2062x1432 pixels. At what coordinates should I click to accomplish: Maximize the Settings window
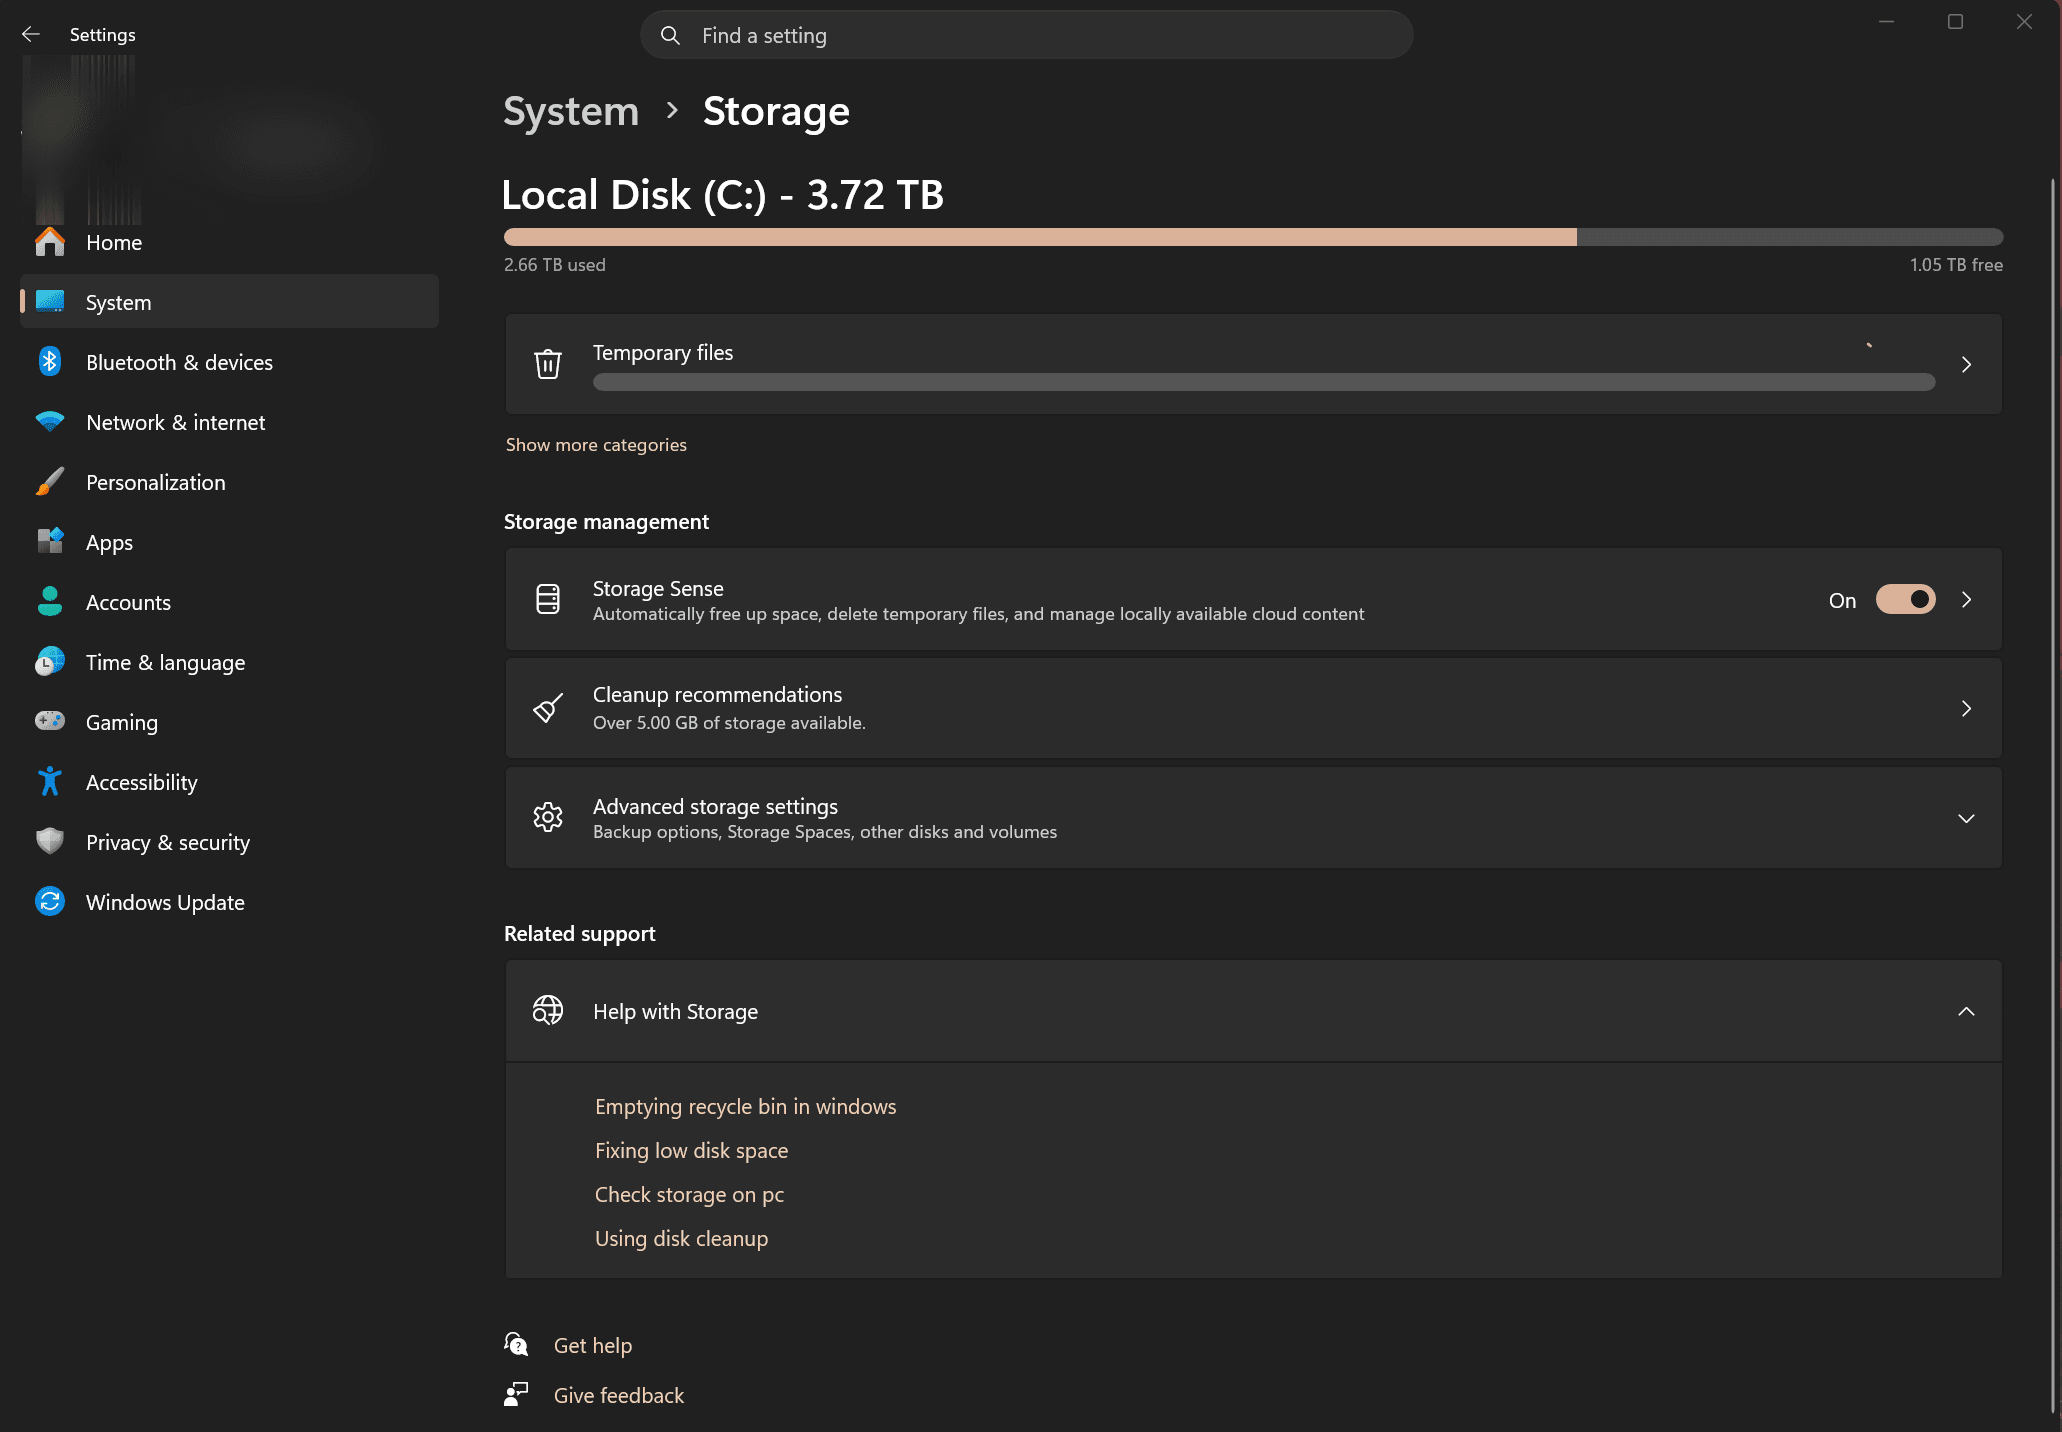click(1955, 22)
